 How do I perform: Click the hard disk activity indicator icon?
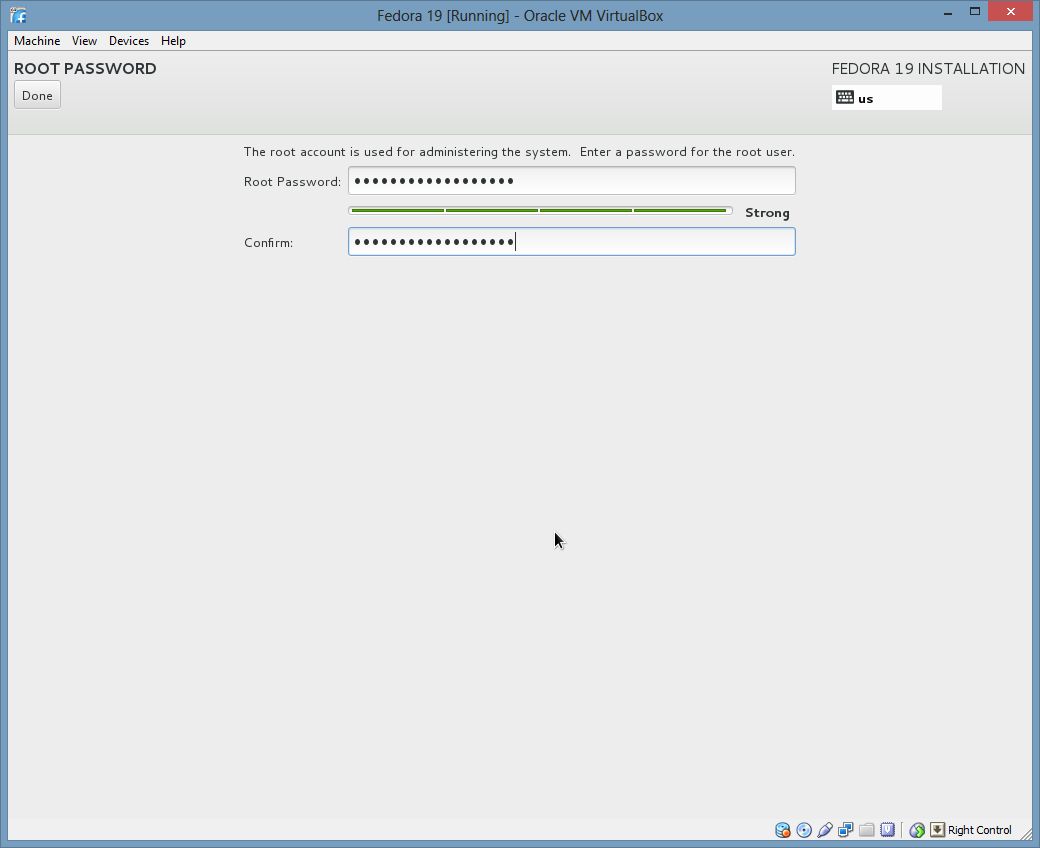[x=783, y=830]
